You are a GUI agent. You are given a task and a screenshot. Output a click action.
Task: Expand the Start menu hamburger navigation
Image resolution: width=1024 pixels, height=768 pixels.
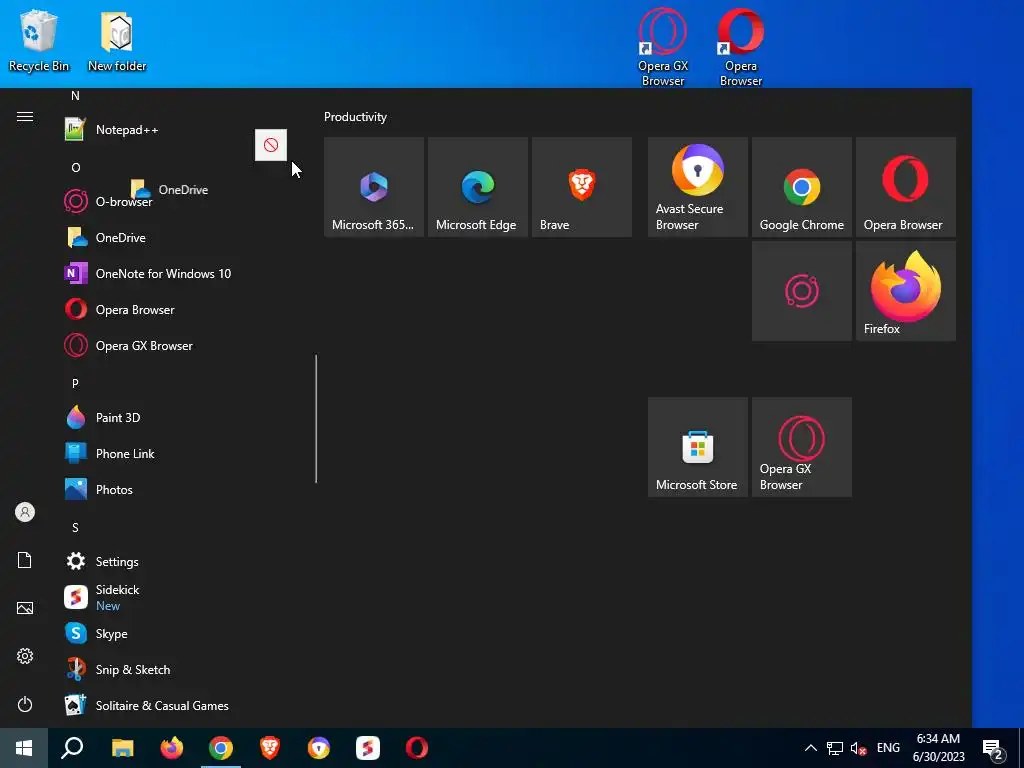pos(25,116)
